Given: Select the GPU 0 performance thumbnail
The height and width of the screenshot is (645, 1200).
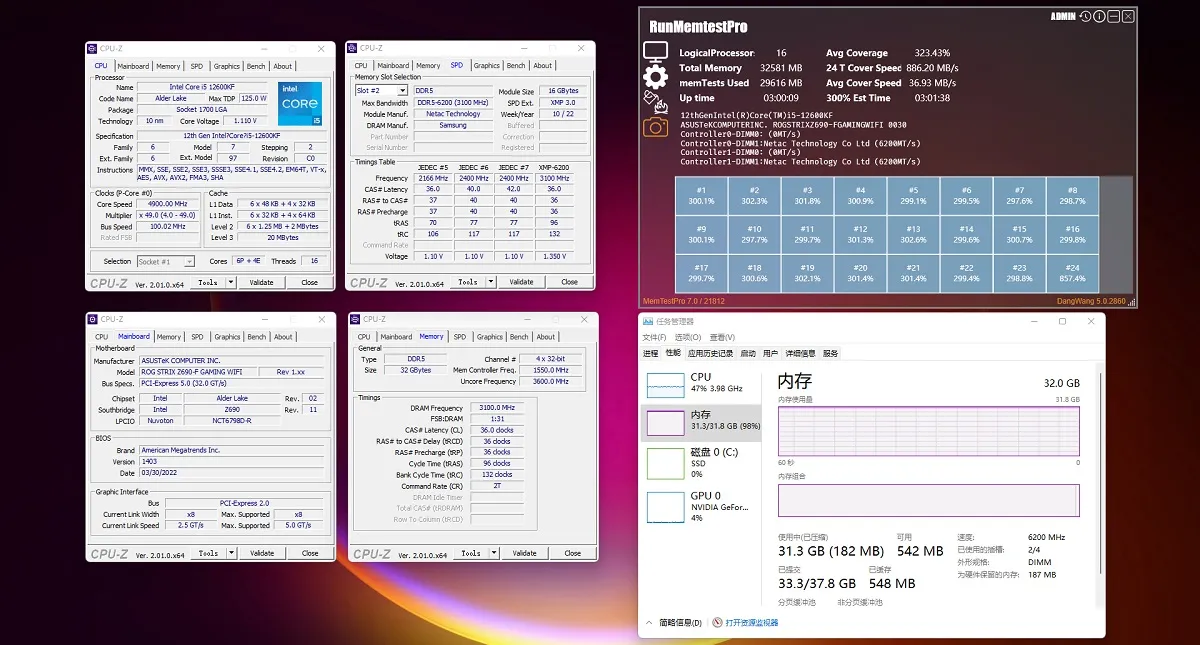Looking at the screenshot, I should click(x=700, y=507).
